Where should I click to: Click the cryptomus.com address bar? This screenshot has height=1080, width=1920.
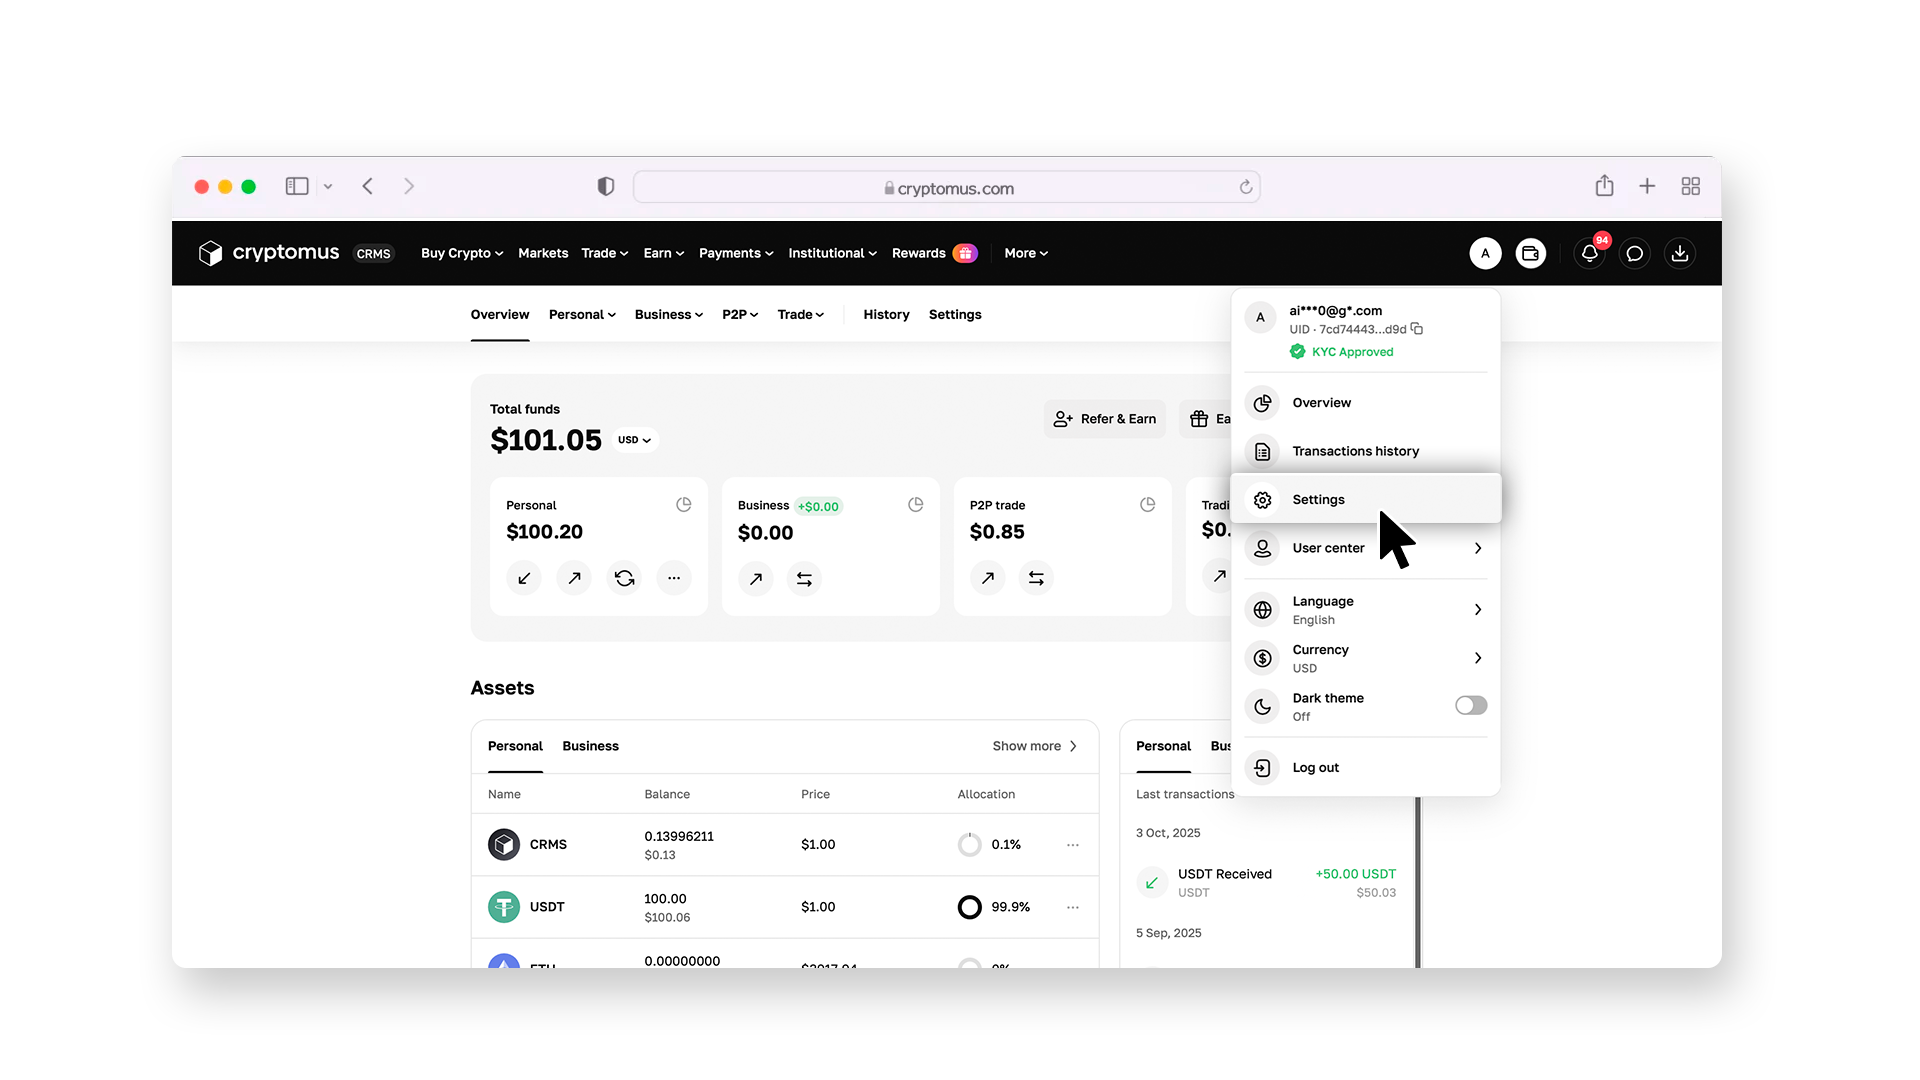point(946,188)
